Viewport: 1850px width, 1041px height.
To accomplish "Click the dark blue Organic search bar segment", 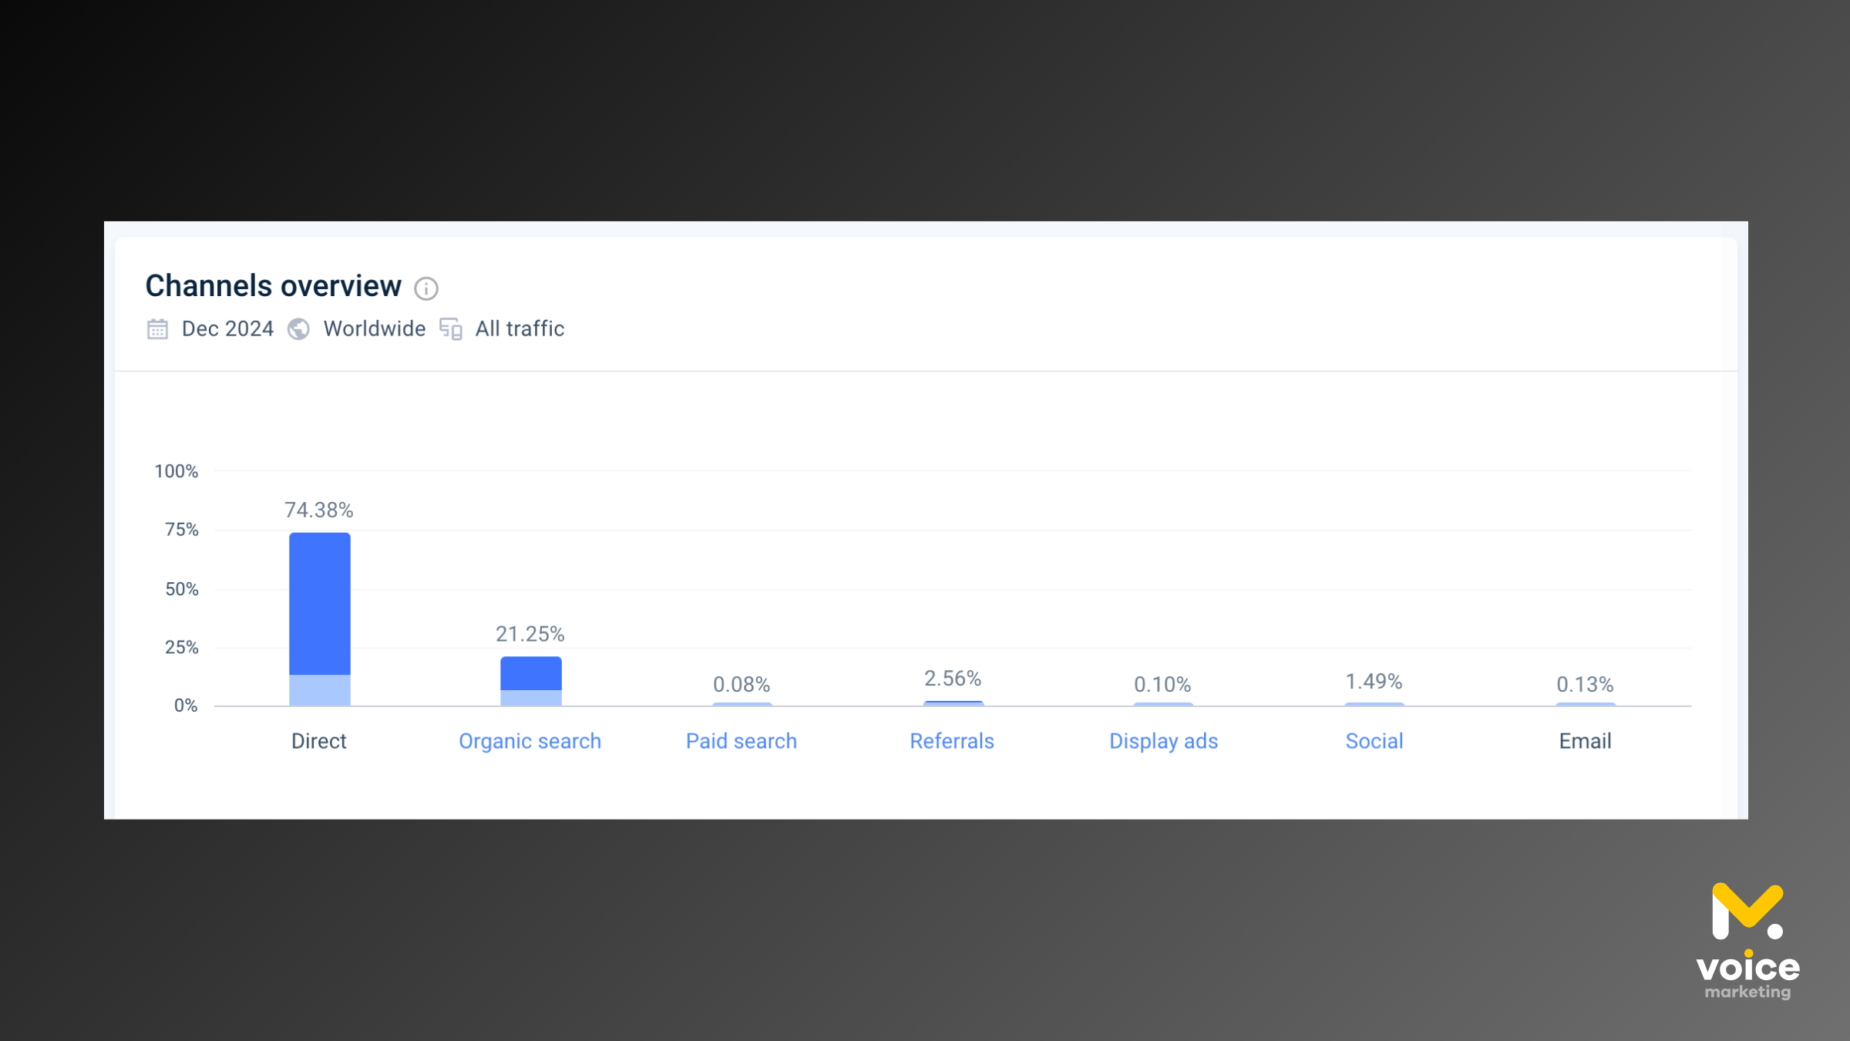I will tap(531, 673).
